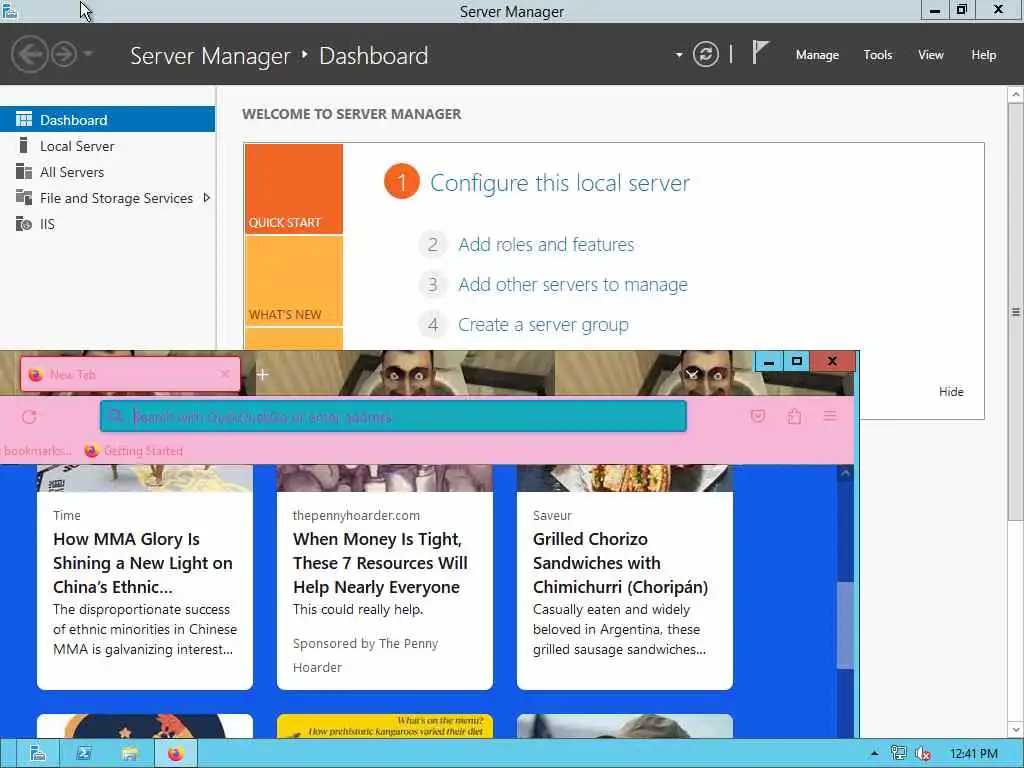Screen dimensions: 1024x768
Task: Close the Firefox New Tab tab
Action: coord(225,374)
